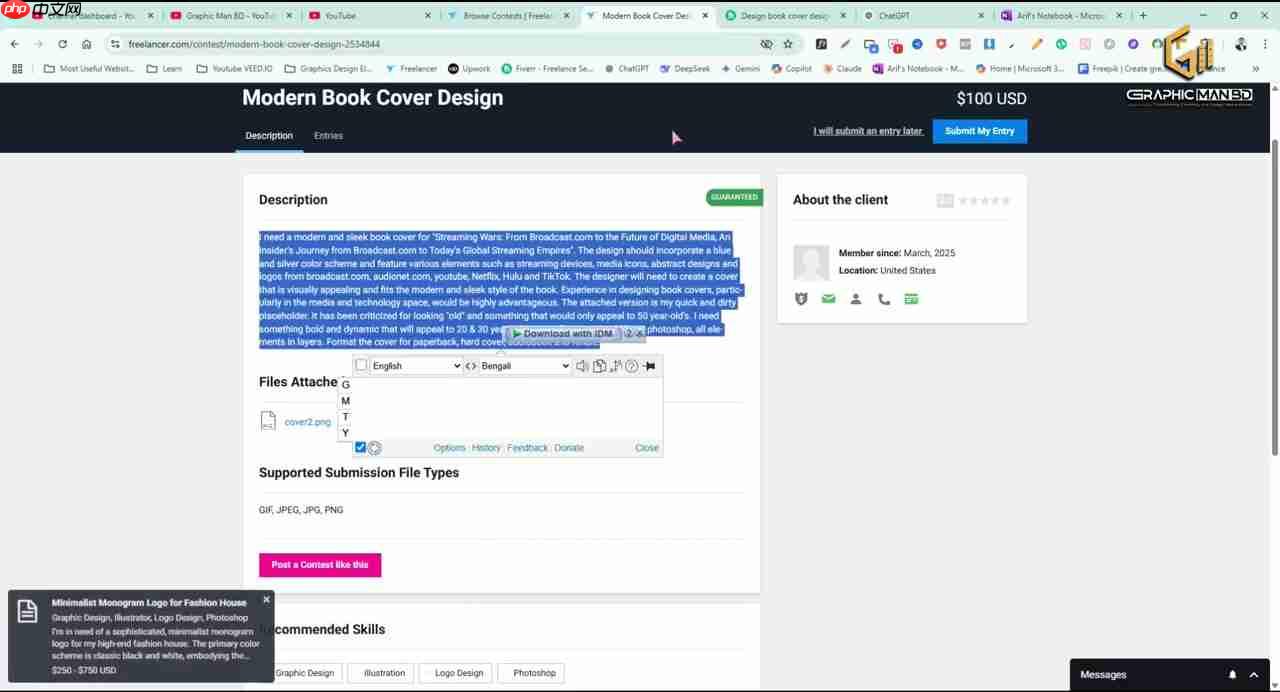Viewport: 1280px width, 692px height.
Task: Open the Claude bookmark
Action: click(841, 69)
